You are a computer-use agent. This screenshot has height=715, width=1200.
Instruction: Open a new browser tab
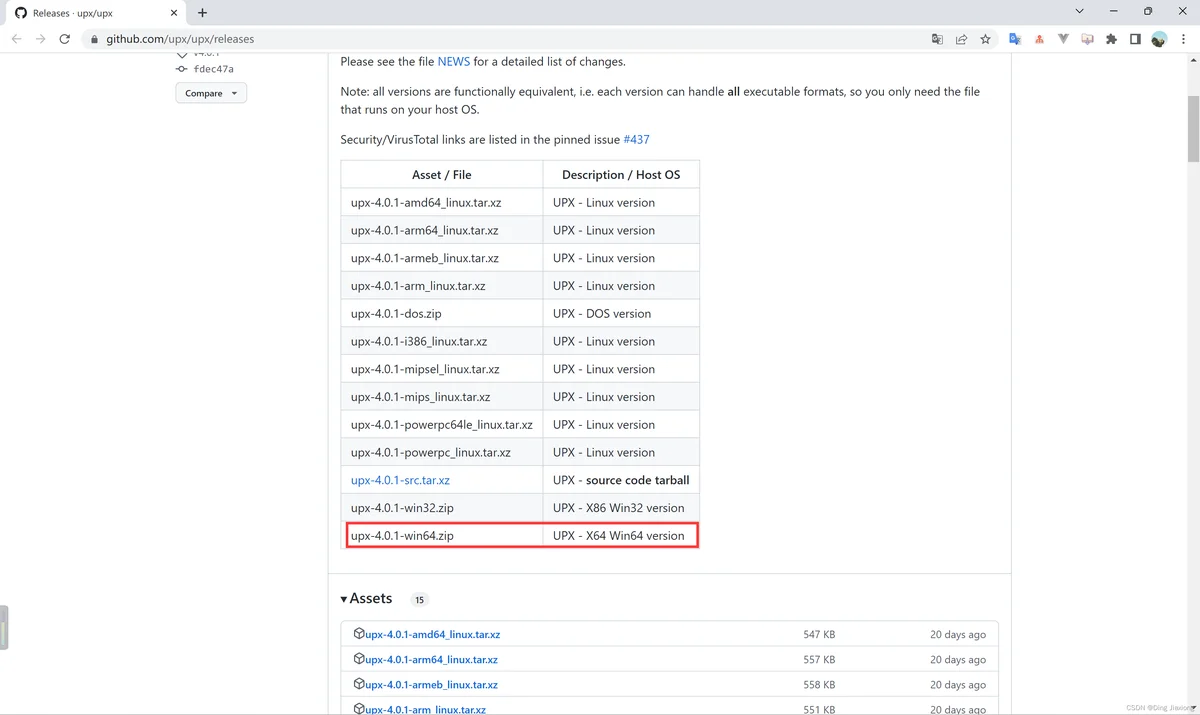202,13
